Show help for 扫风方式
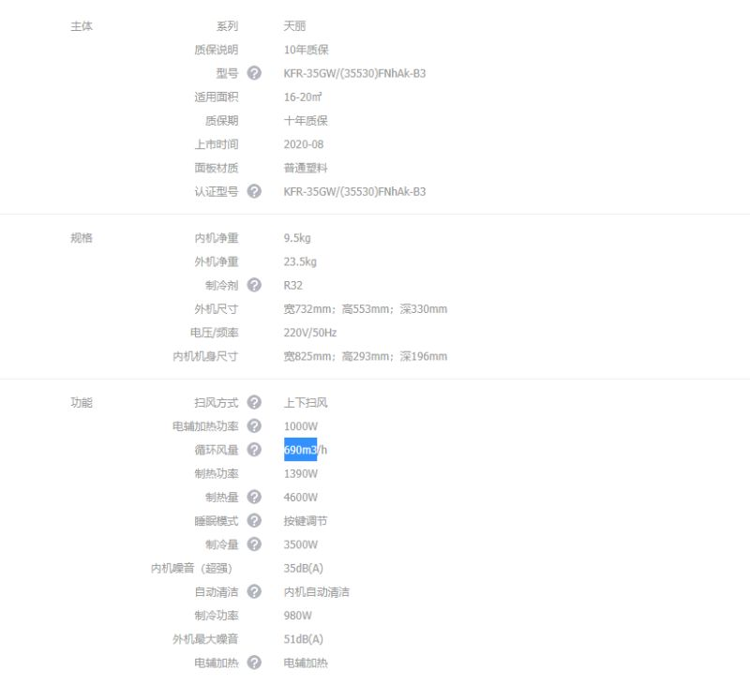Image resolution: width=750 pixels, height=685 pixels. pyautogui.click(x=254, y=403)
